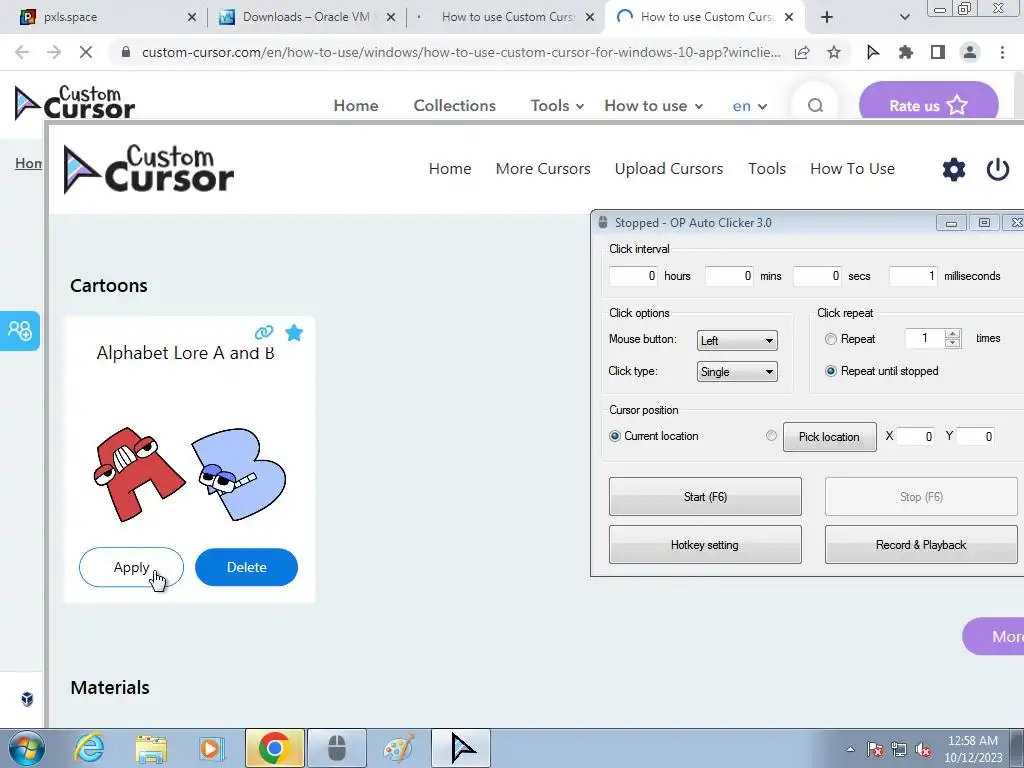This screenshot has height=768, width=1024.
Task: Stop loading the page
Action: coord(86,52)
